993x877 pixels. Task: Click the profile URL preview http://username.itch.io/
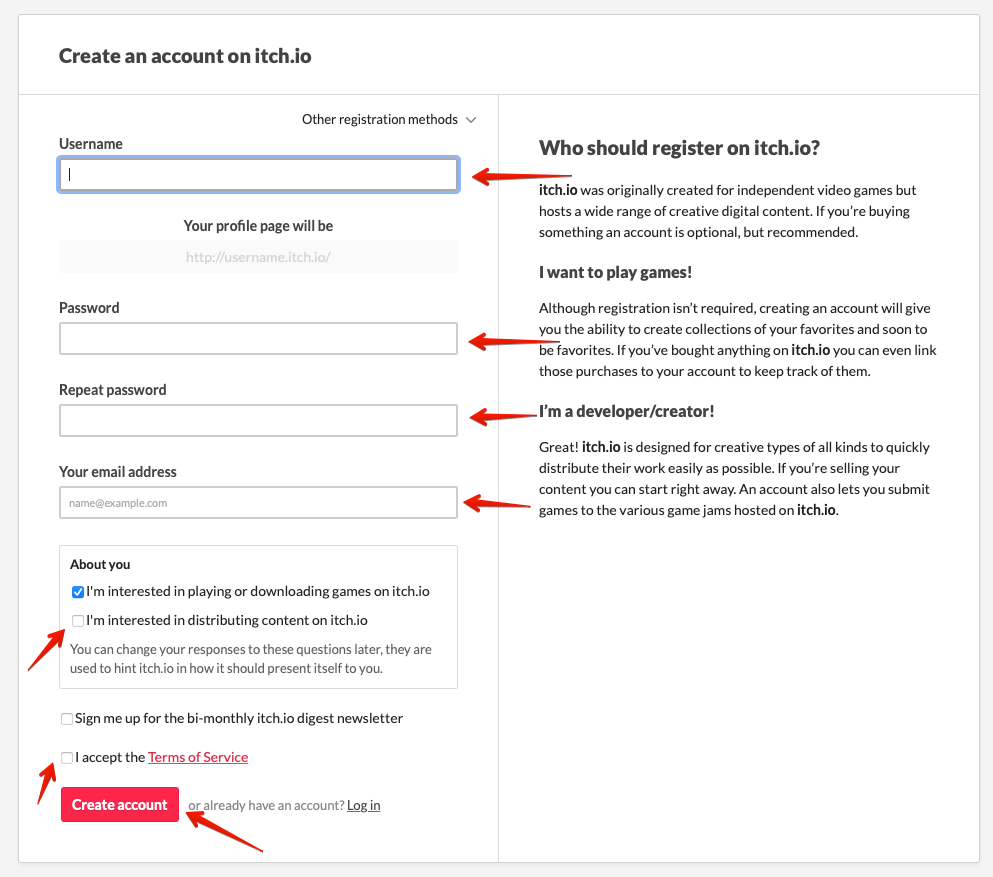258,257
